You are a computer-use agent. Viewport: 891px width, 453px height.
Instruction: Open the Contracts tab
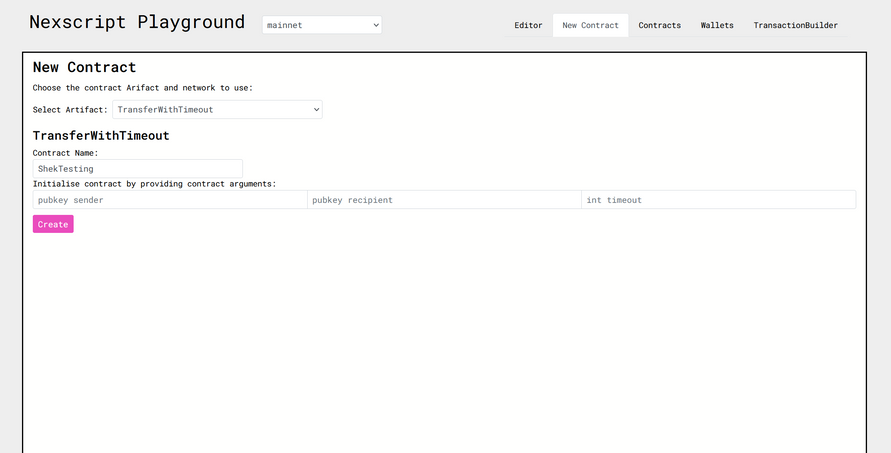click(x=659, y=25)
